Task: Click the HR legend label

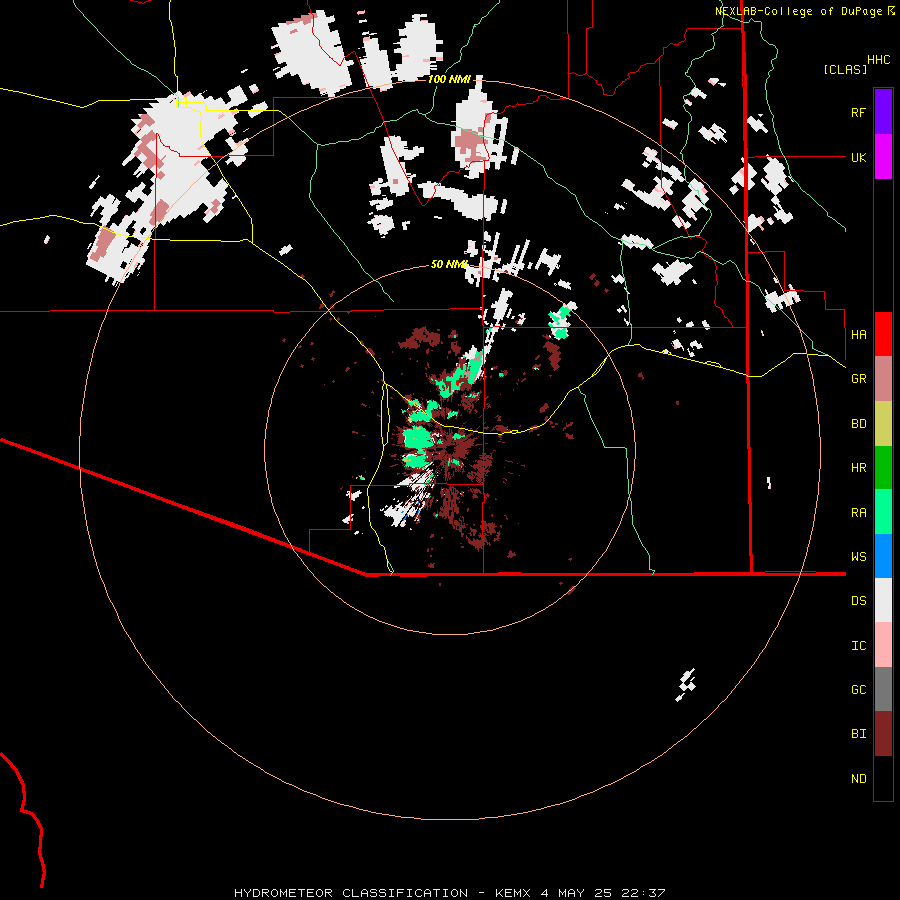Action: click(858, 468)
